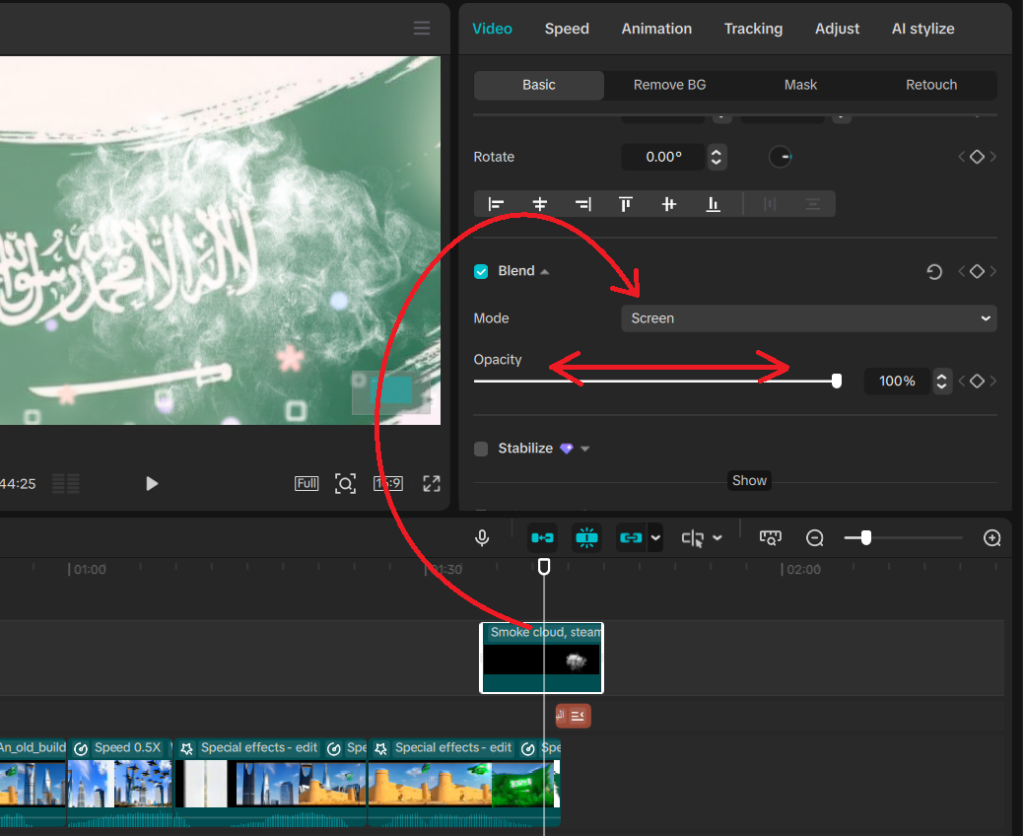
Task: Zoom out the timeline
Action: pyautogui.click(x=815, y=539)
